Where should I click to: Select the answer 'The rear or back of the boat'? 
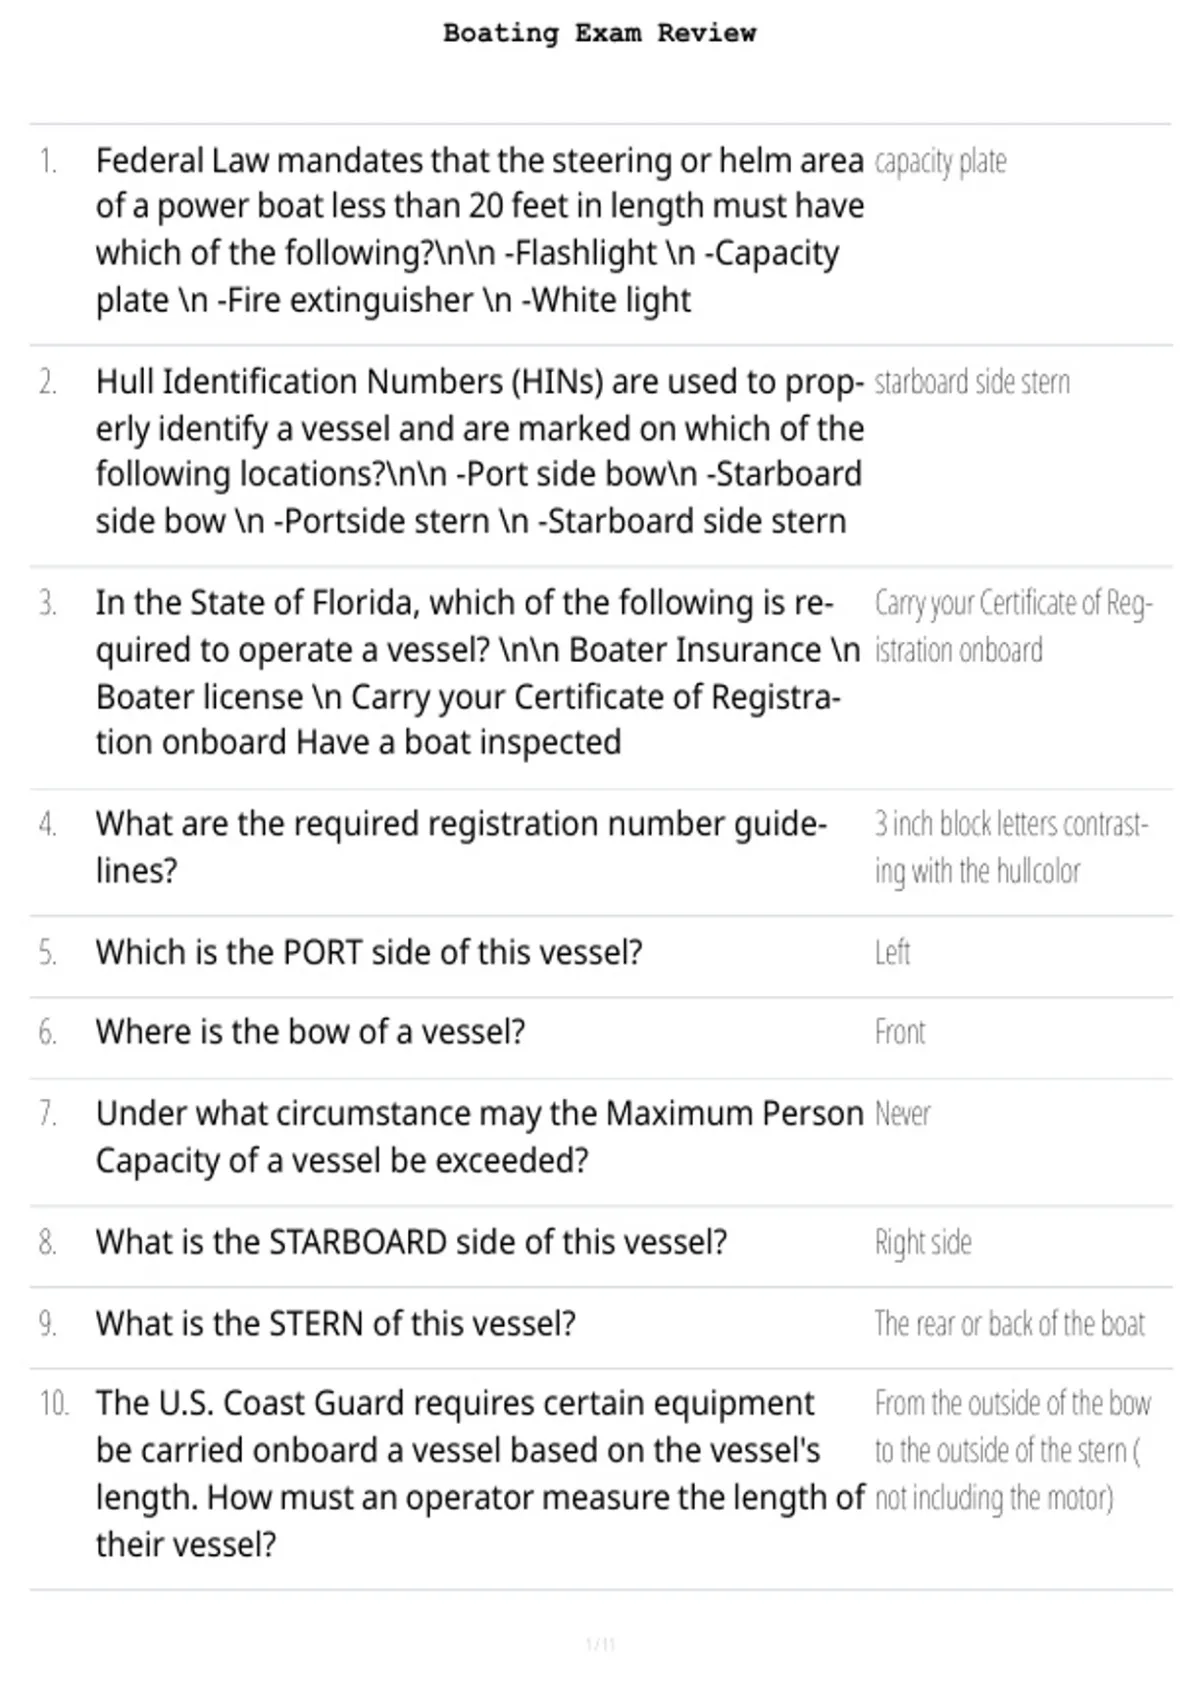[x=1009, y=1323]
